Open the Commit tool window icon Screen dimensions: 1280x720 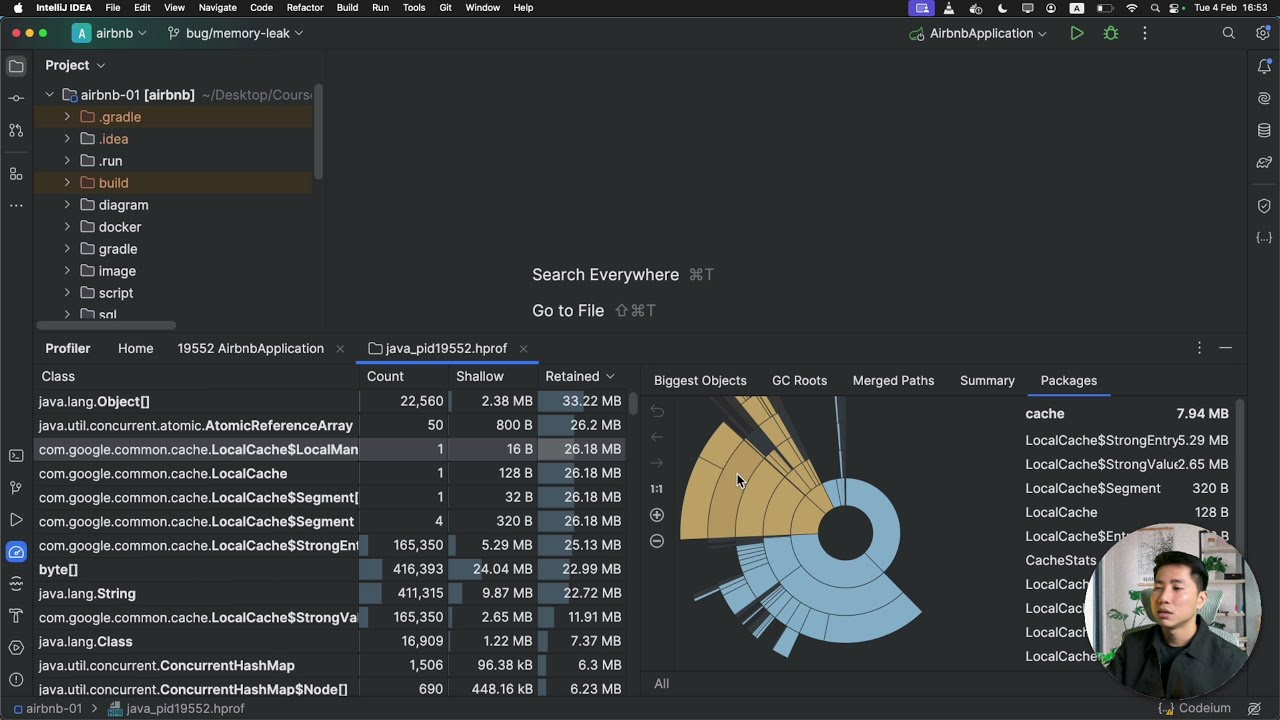[16, 98]
